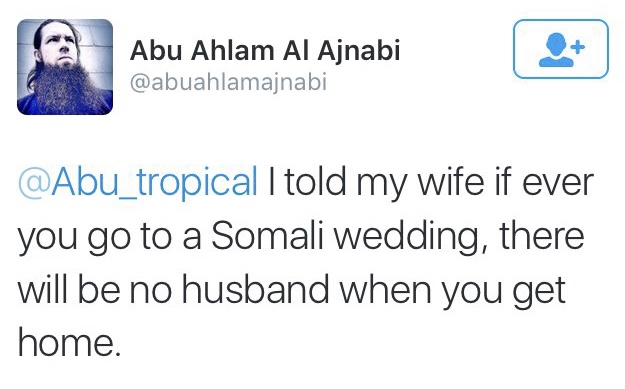Tap the follow user icon button
625x389 pixels.
tap(561, 49)
